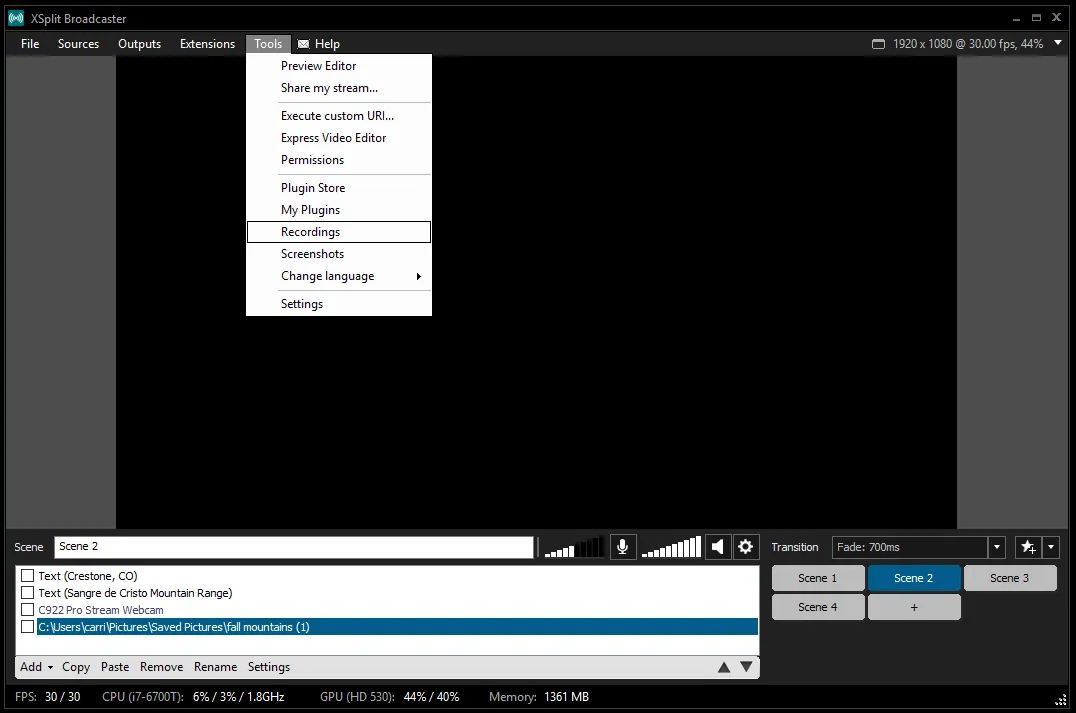Open the Plugin Store
The height and width of the screenshot is (713, 1076).
[339, 188]
